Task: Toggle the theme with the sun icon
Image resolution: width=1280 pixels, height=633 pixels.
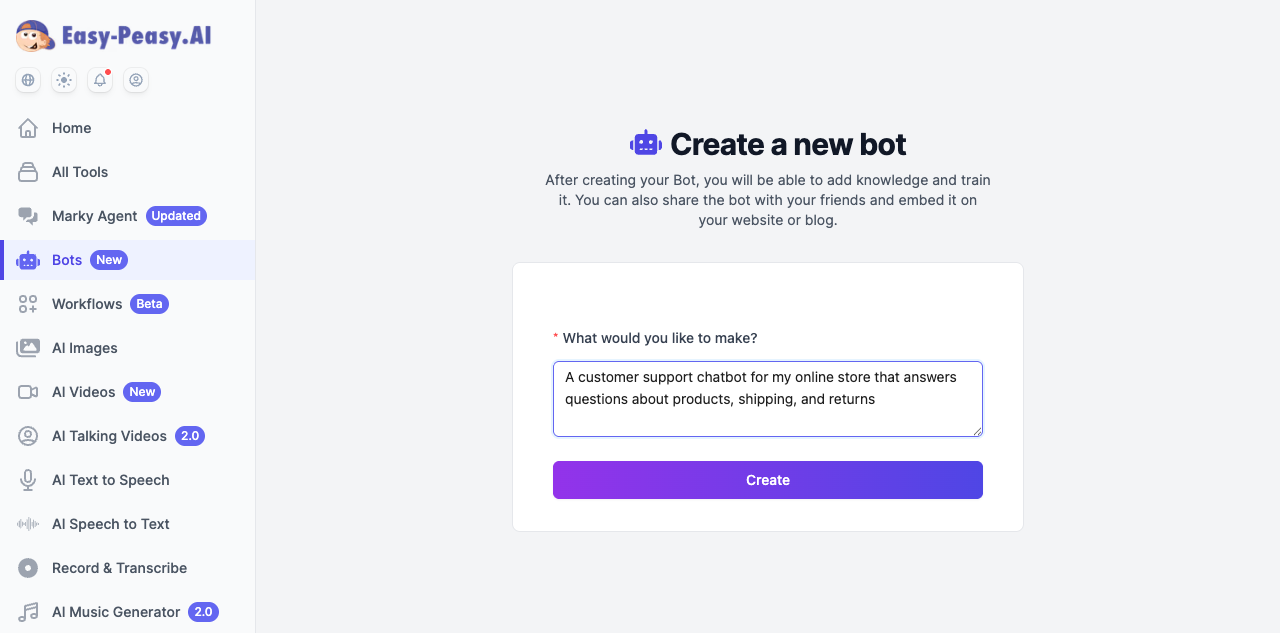Action: (x=63, y=80)
